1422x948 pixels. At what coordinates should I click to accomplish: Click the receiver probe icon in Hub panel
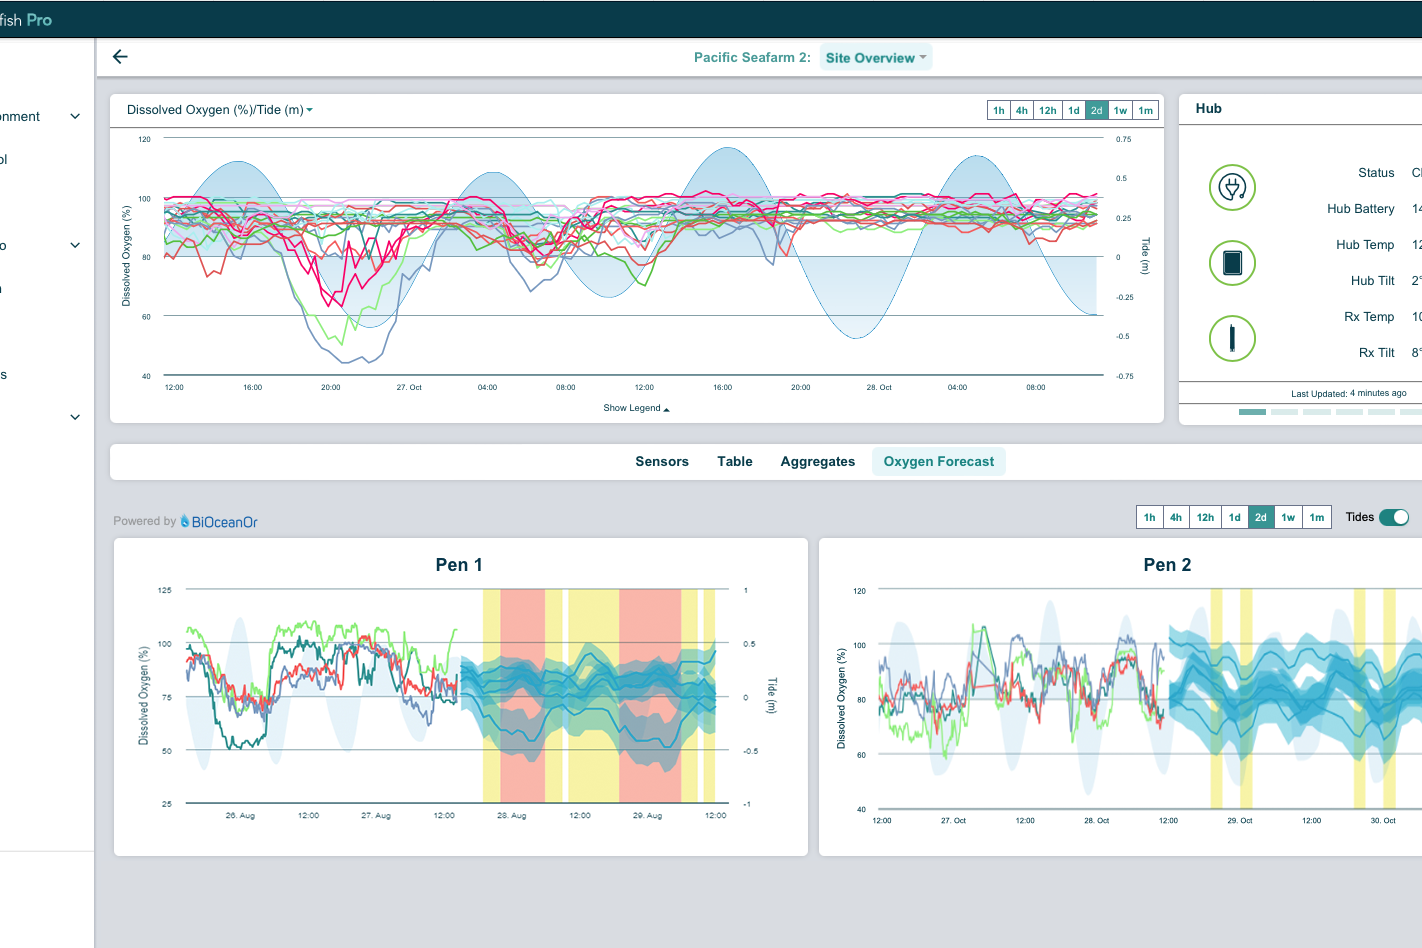click(1232, 338)
